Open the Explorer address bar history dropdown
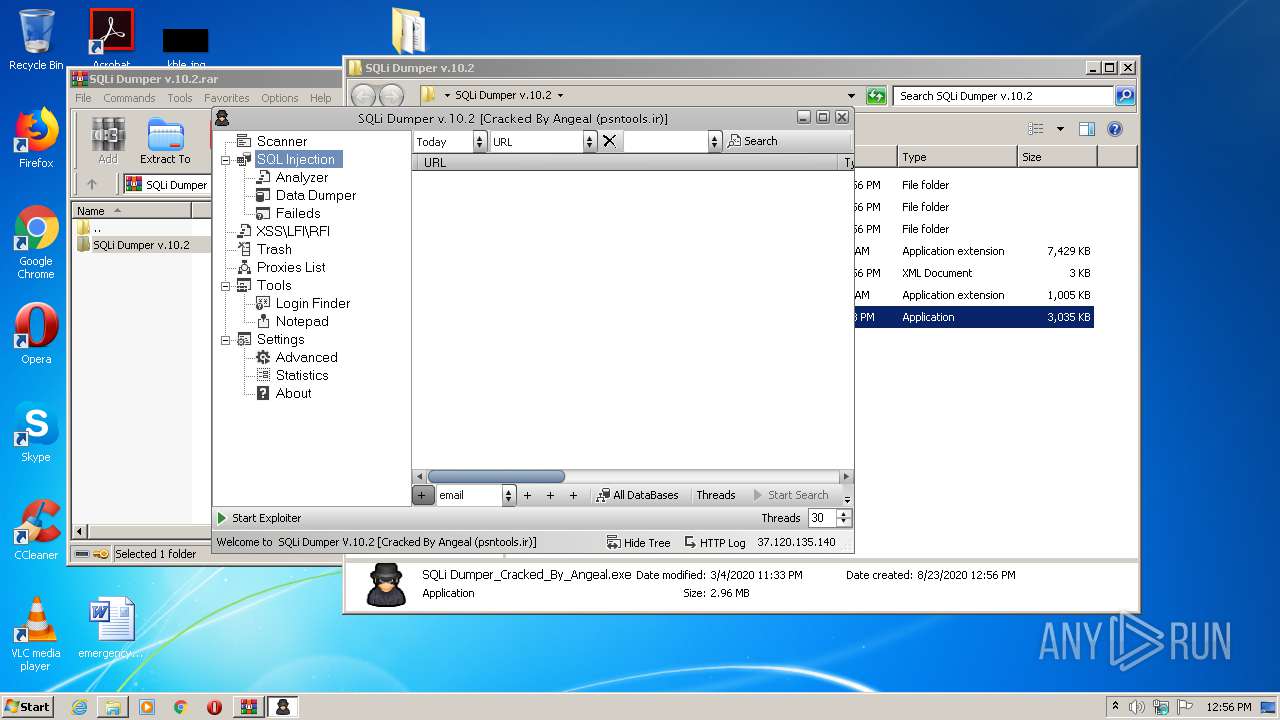1280x720 pixels. pyautogui.click(x=851, y=96)
